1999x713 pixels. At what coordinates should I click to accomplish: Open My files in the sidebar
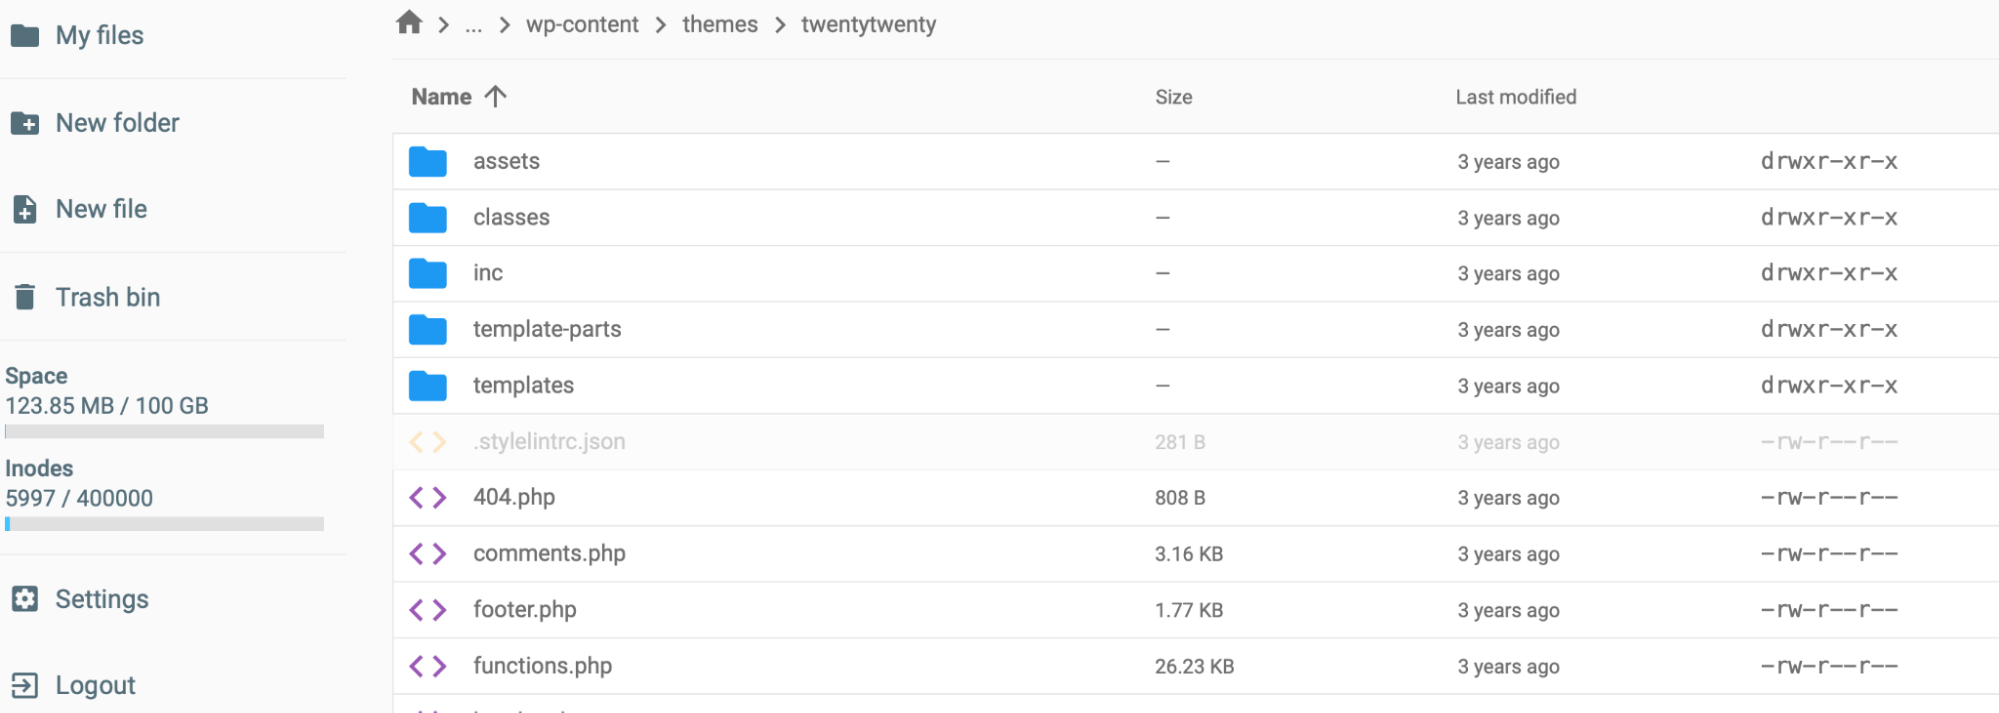pos(99,36)
